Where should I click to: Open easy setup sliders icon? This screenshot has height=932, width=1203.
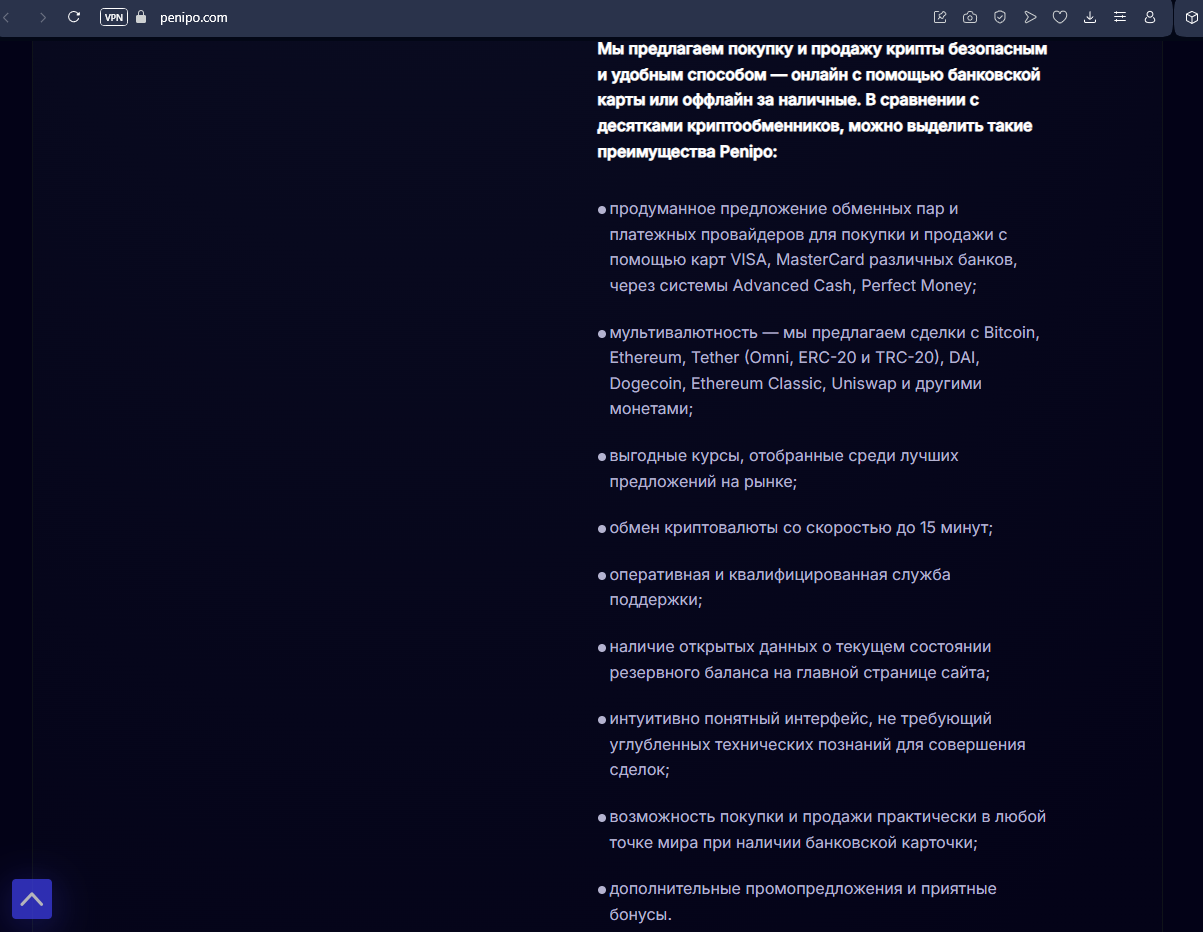pyautogui.click(x=1120, y=17)
